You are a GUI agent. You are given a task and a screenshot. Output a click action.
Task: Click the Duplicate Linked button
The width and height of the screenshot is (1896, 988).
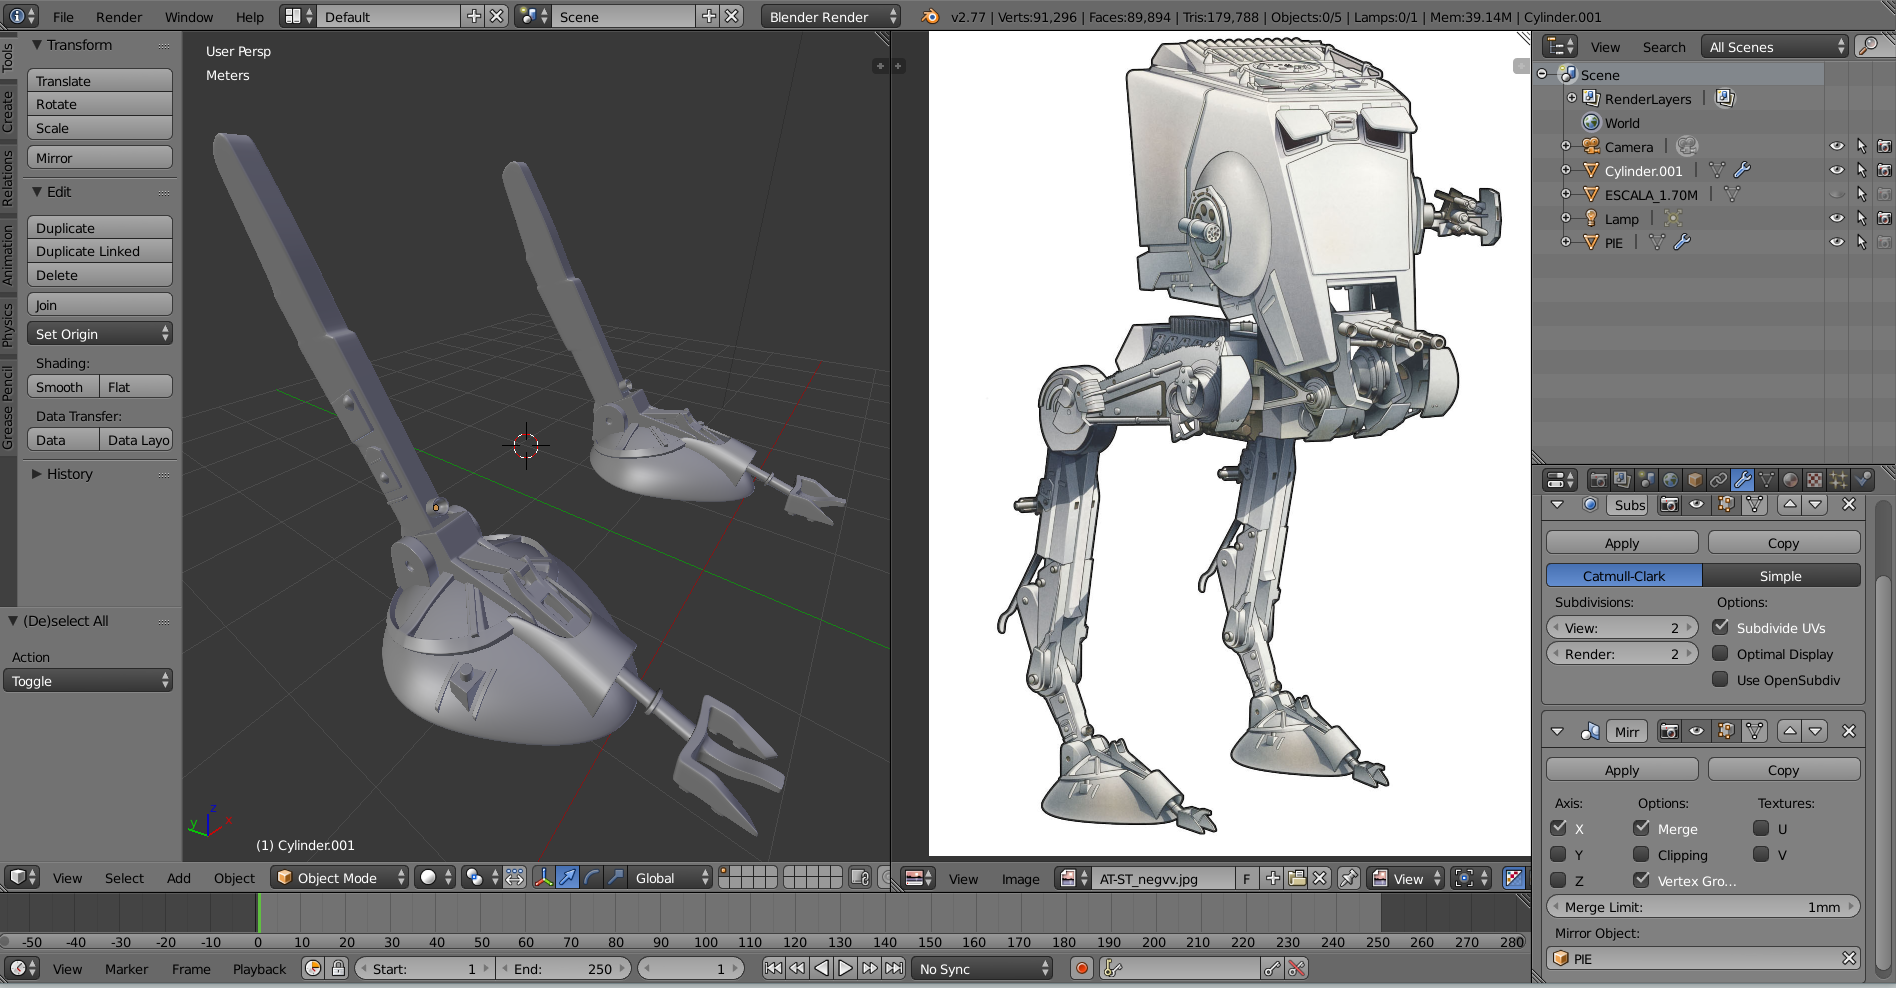click(99, 252)
